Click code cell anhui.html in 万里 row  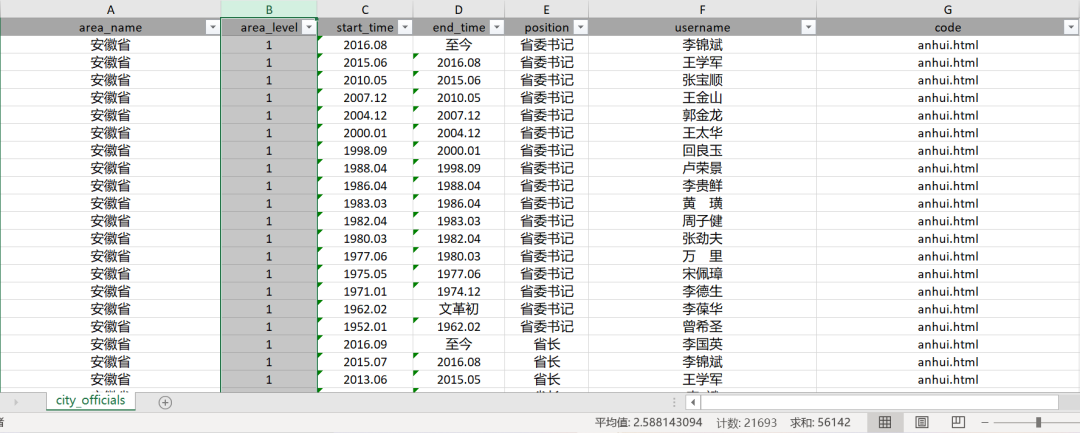[948, 256]
